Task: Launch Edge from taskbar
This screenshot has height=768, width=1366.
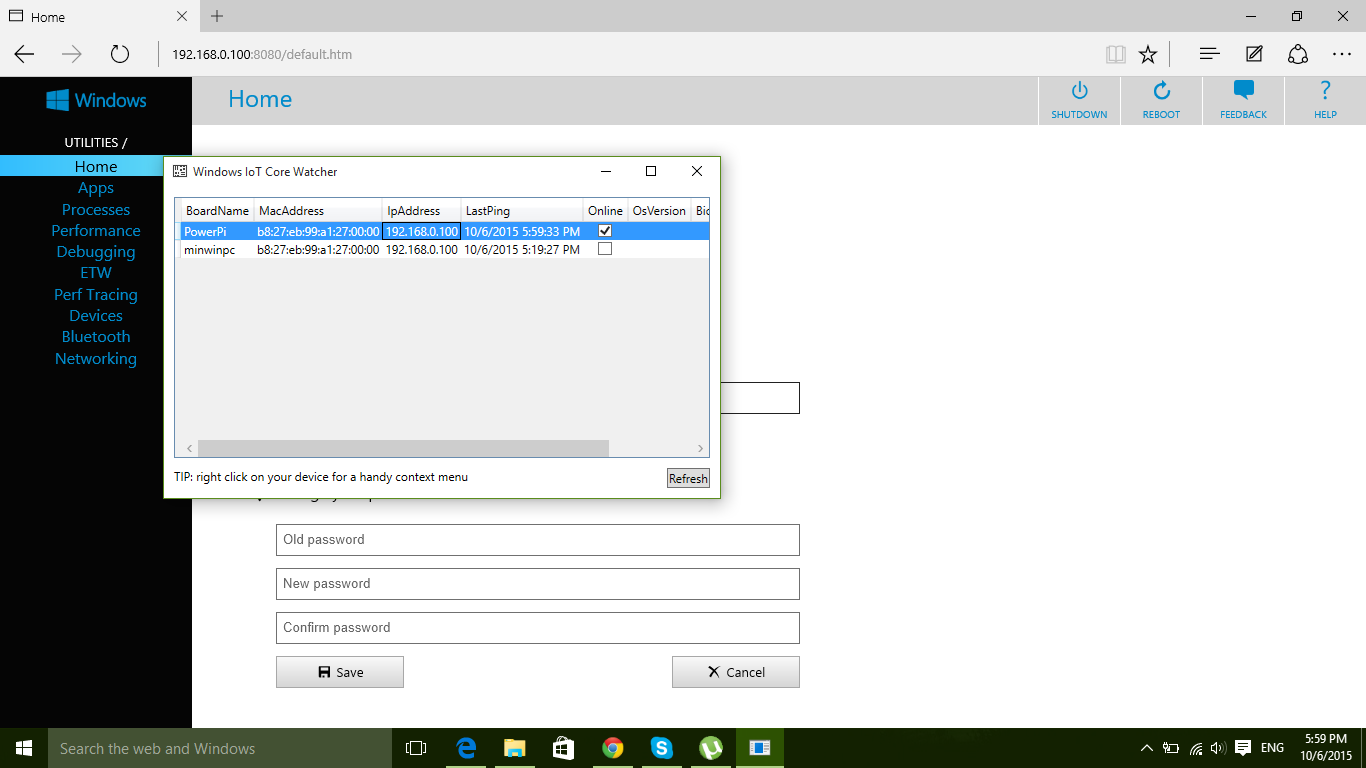Action: coord(465,748)
